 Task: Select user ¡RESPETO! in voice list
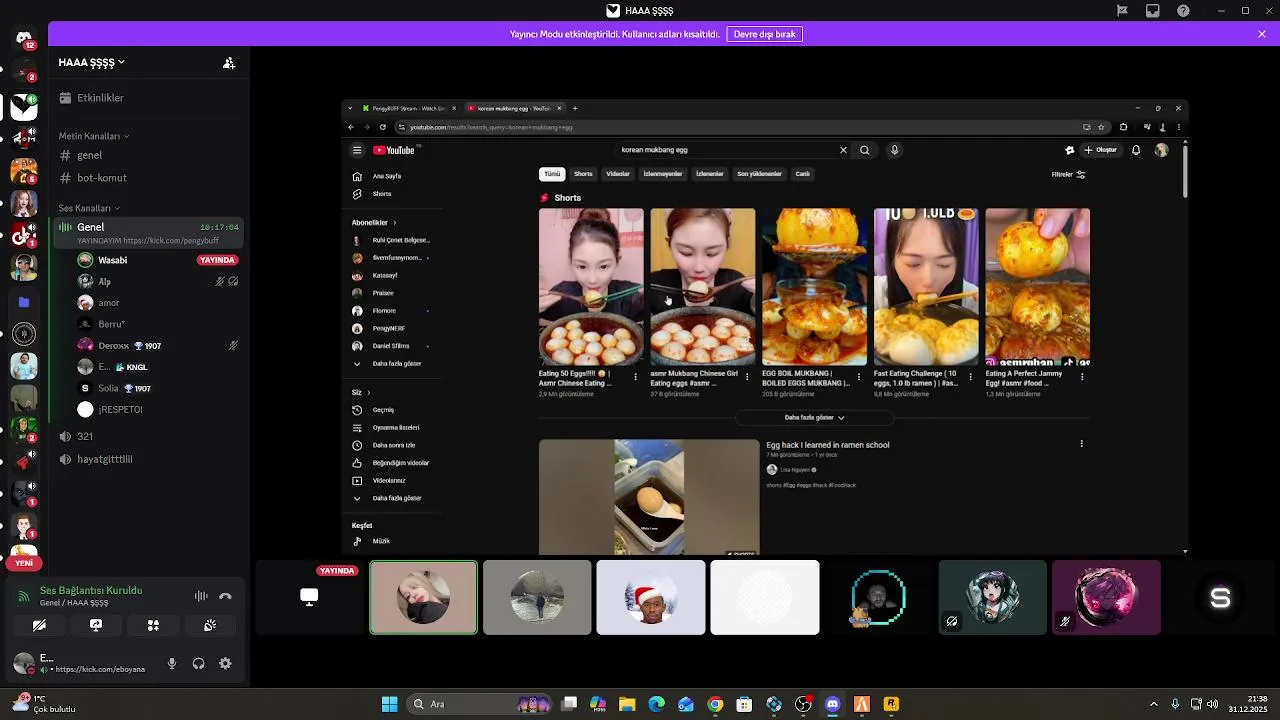click(158, 409)
